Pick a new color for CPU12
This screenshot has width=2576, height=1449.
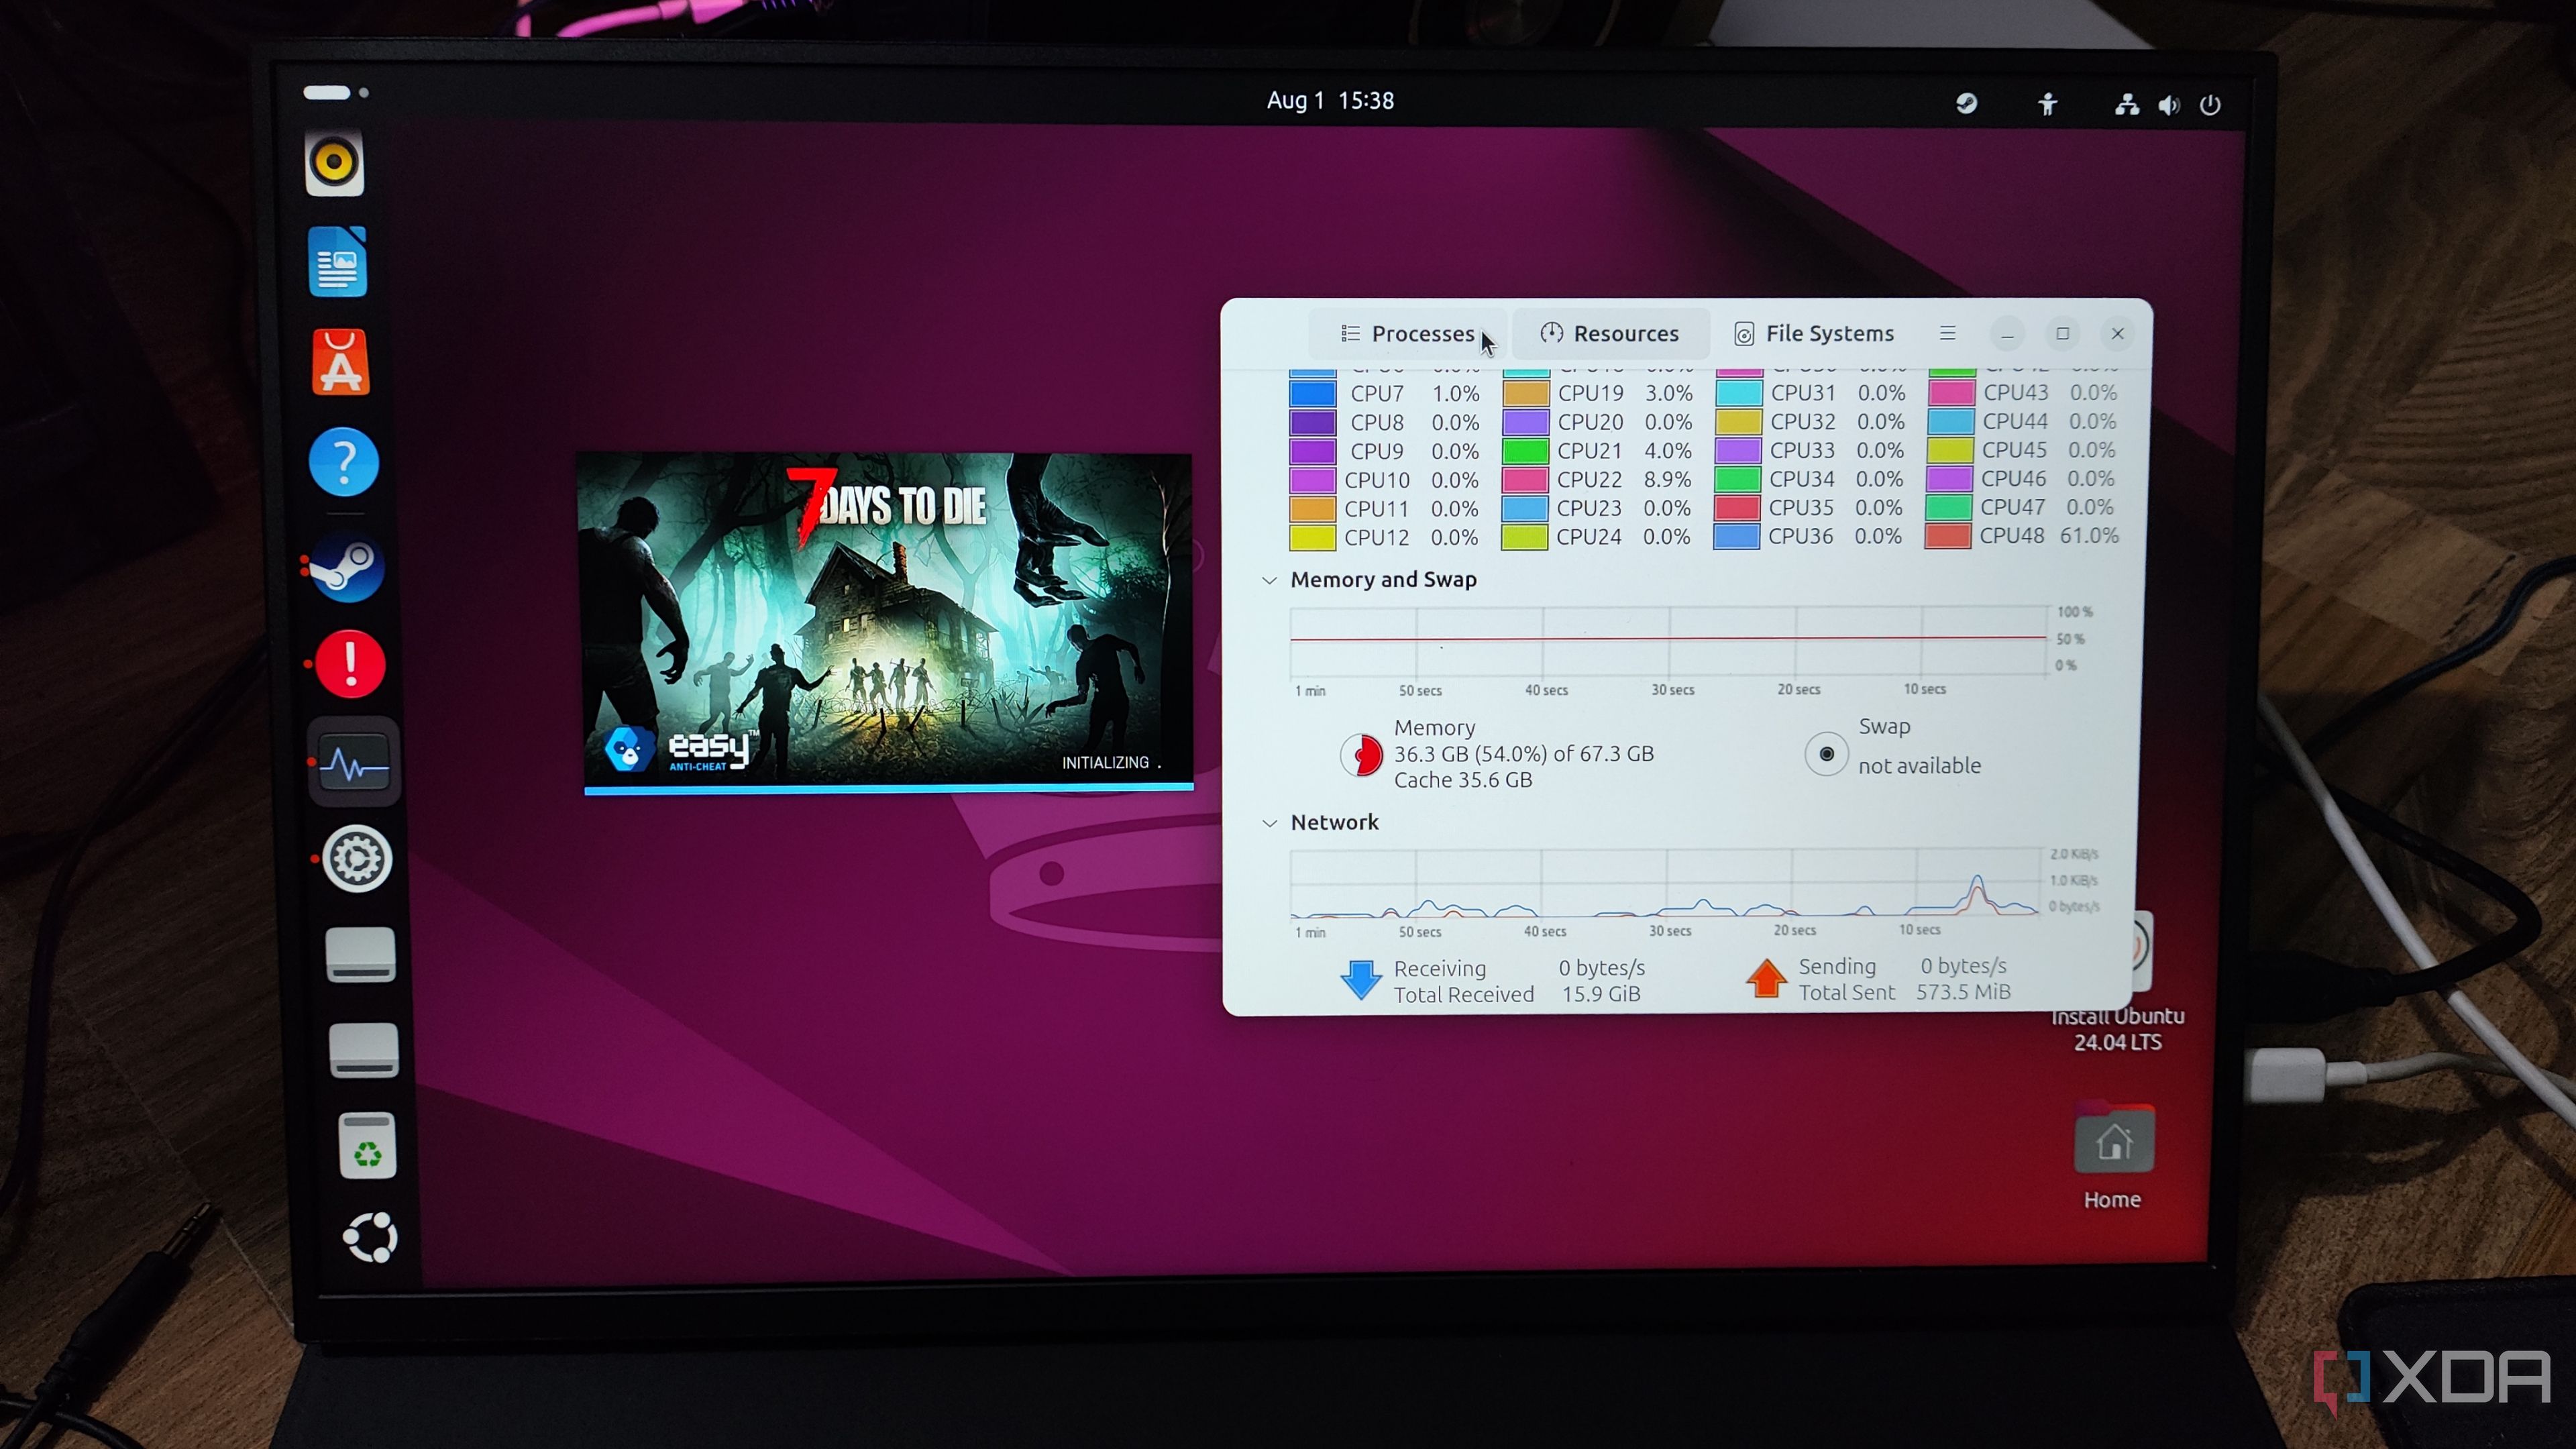tap(1312, 538)
